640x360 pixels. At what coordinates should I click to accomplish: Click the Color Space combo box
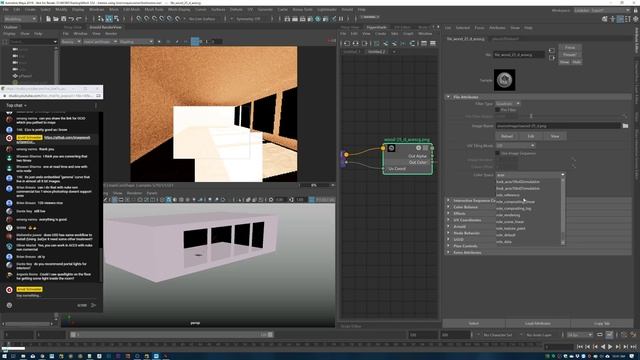pyautogui.click(x=530, y=175)
